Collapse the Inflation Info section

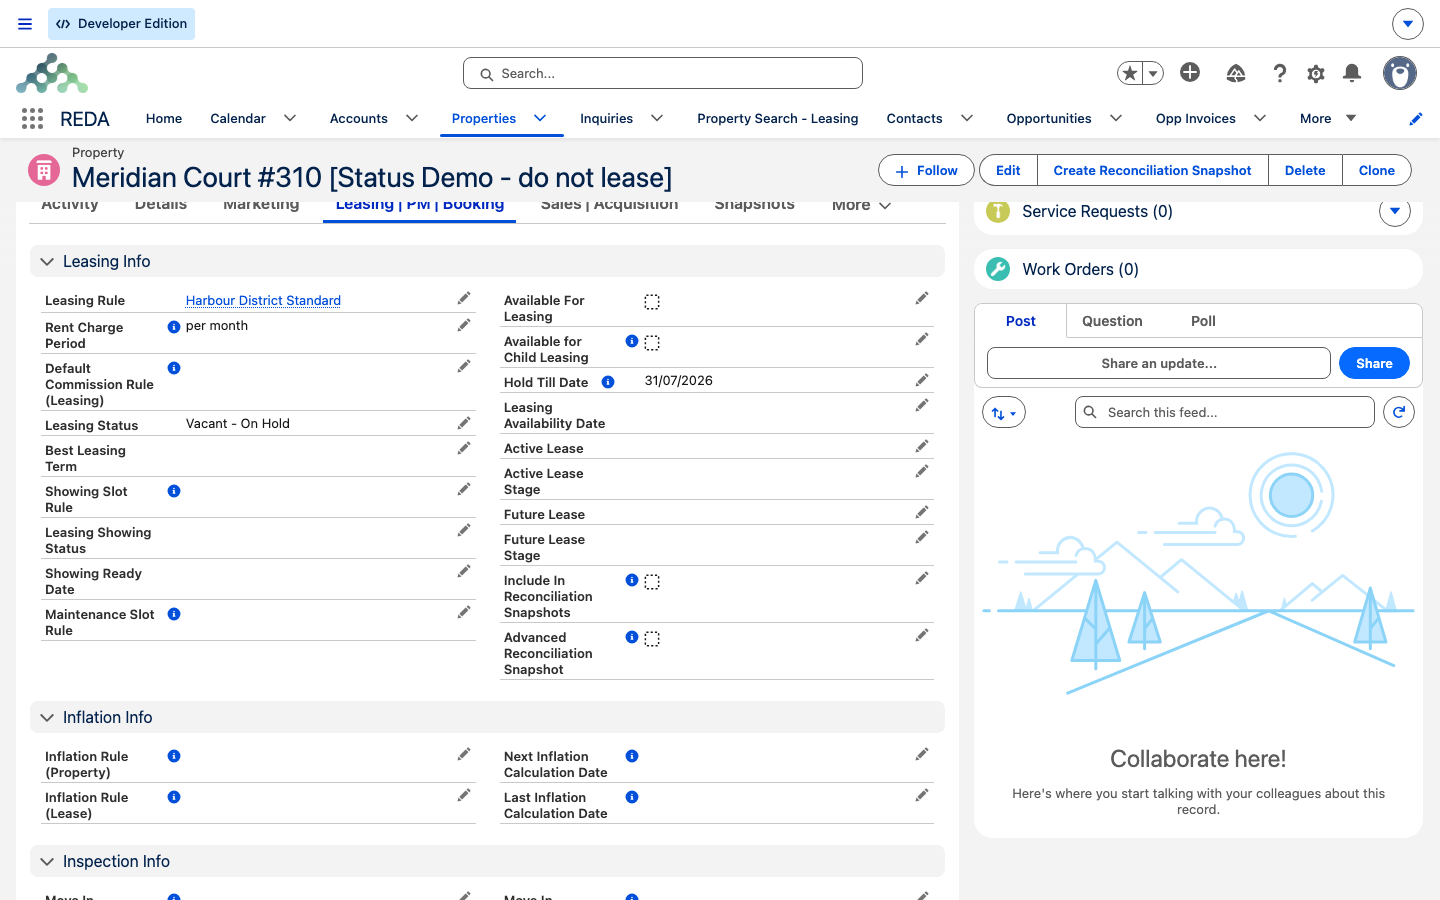(47, 717)
